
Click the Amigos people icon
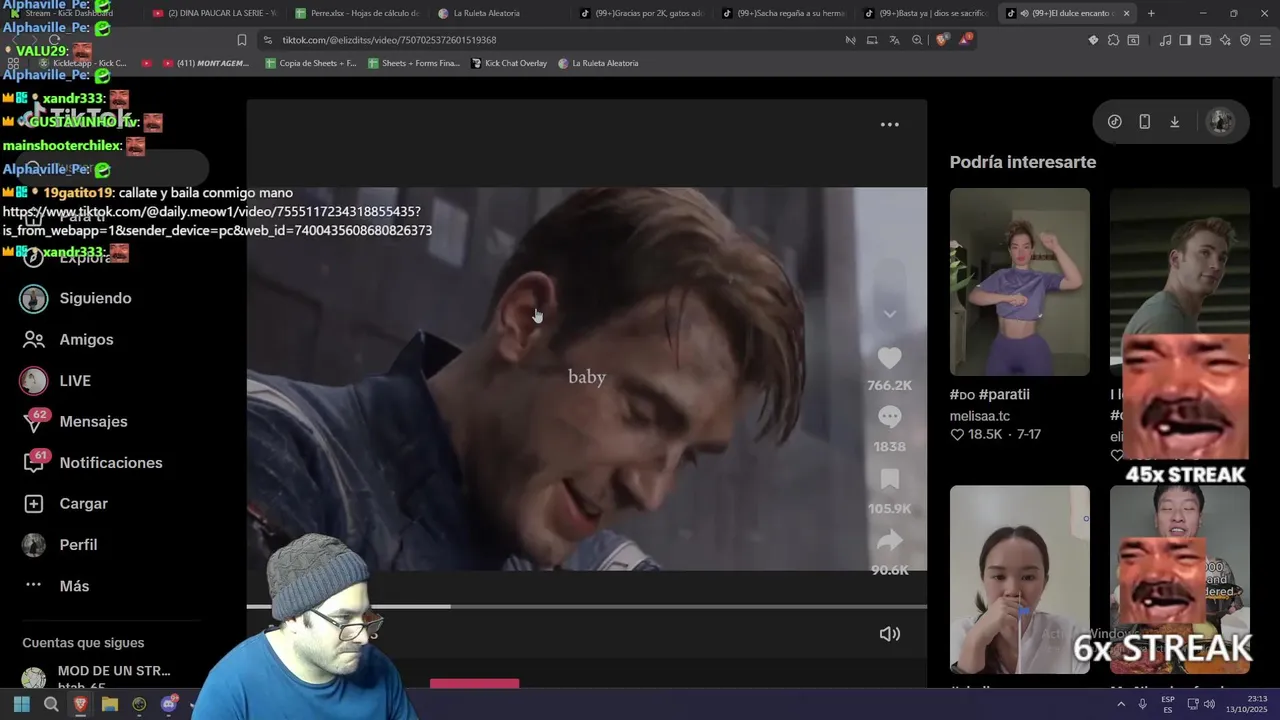pyautogui.click(x=34, y=340)
